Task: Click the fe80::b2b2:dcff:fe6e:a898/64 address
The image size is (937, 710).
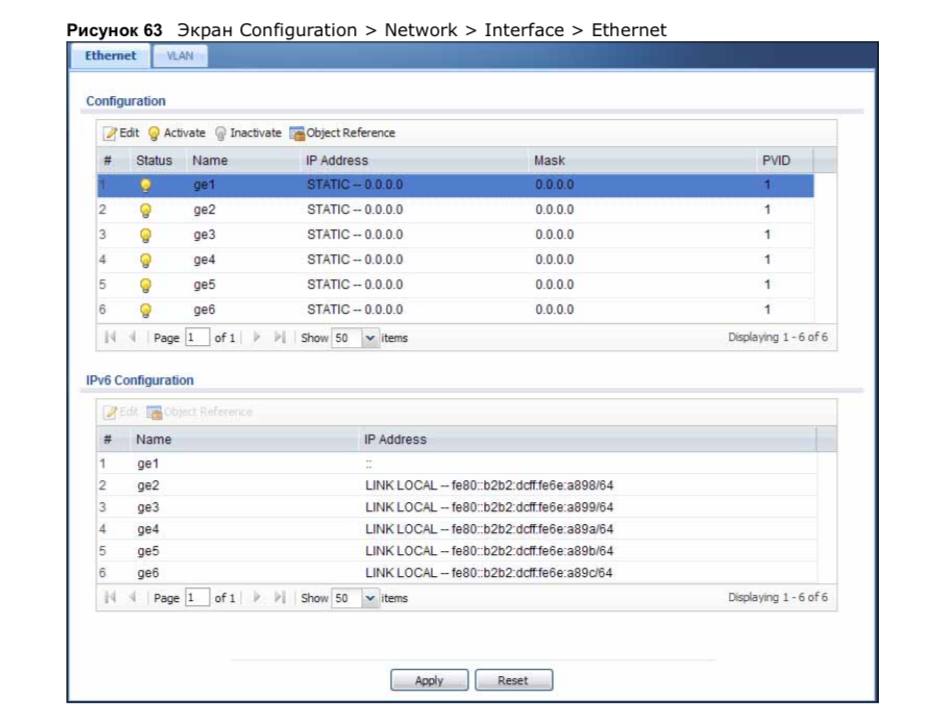Action: click(532, 486)
